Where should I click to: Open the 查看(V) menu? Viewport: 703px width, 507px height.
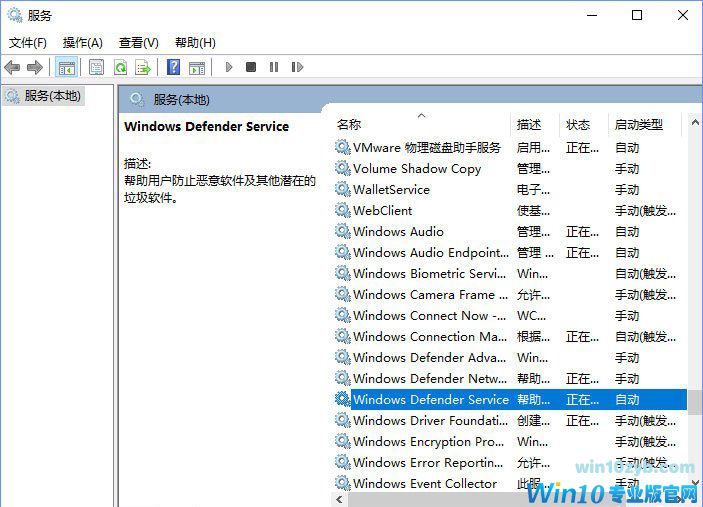[x=139, y=43]
